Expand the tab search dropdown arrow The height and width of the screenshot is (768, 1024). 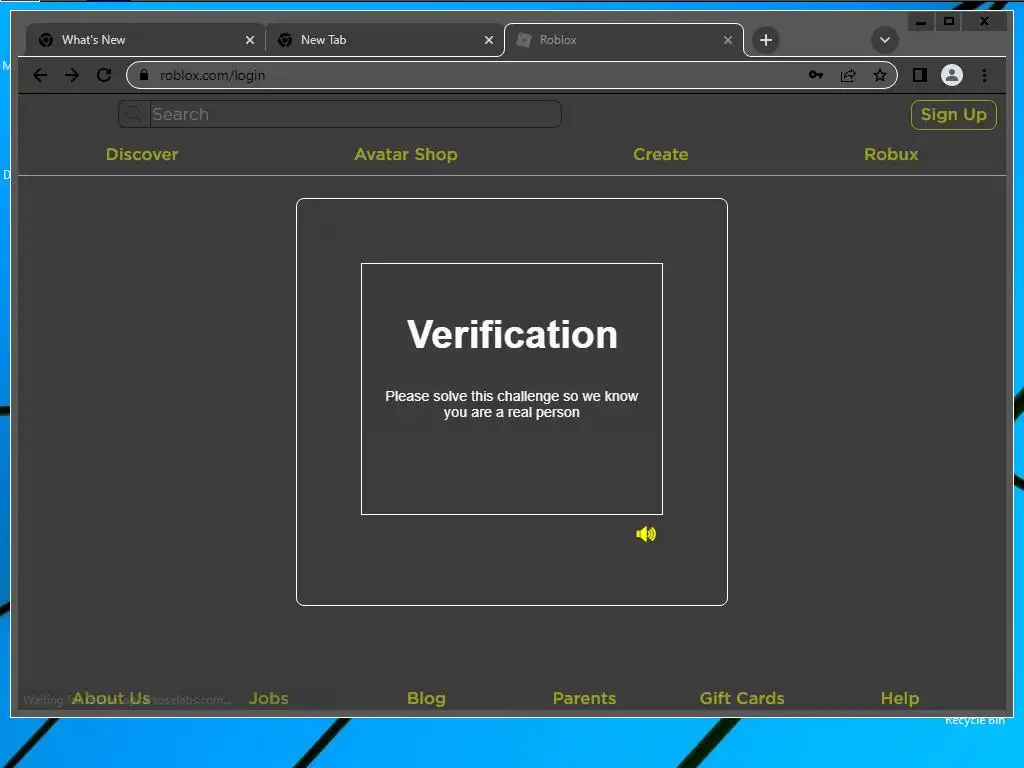pyautogui.click(x=885, y=40)
